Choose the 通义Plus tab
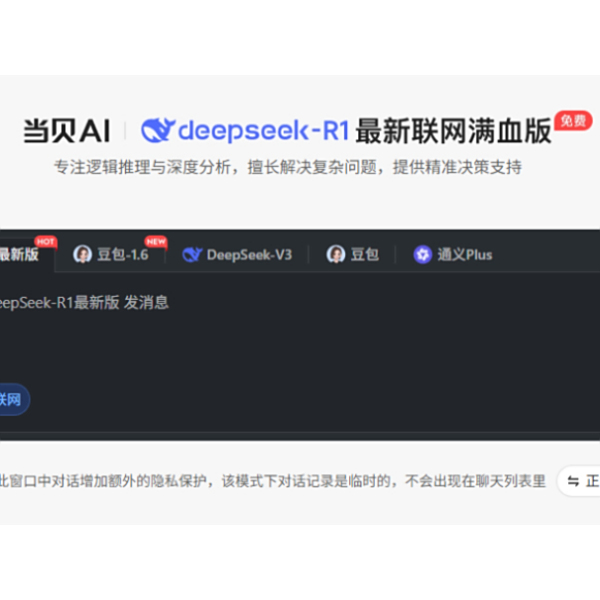The width and height of the screenshot is (600, 600). pyautogui.click(x=453, y=254)
